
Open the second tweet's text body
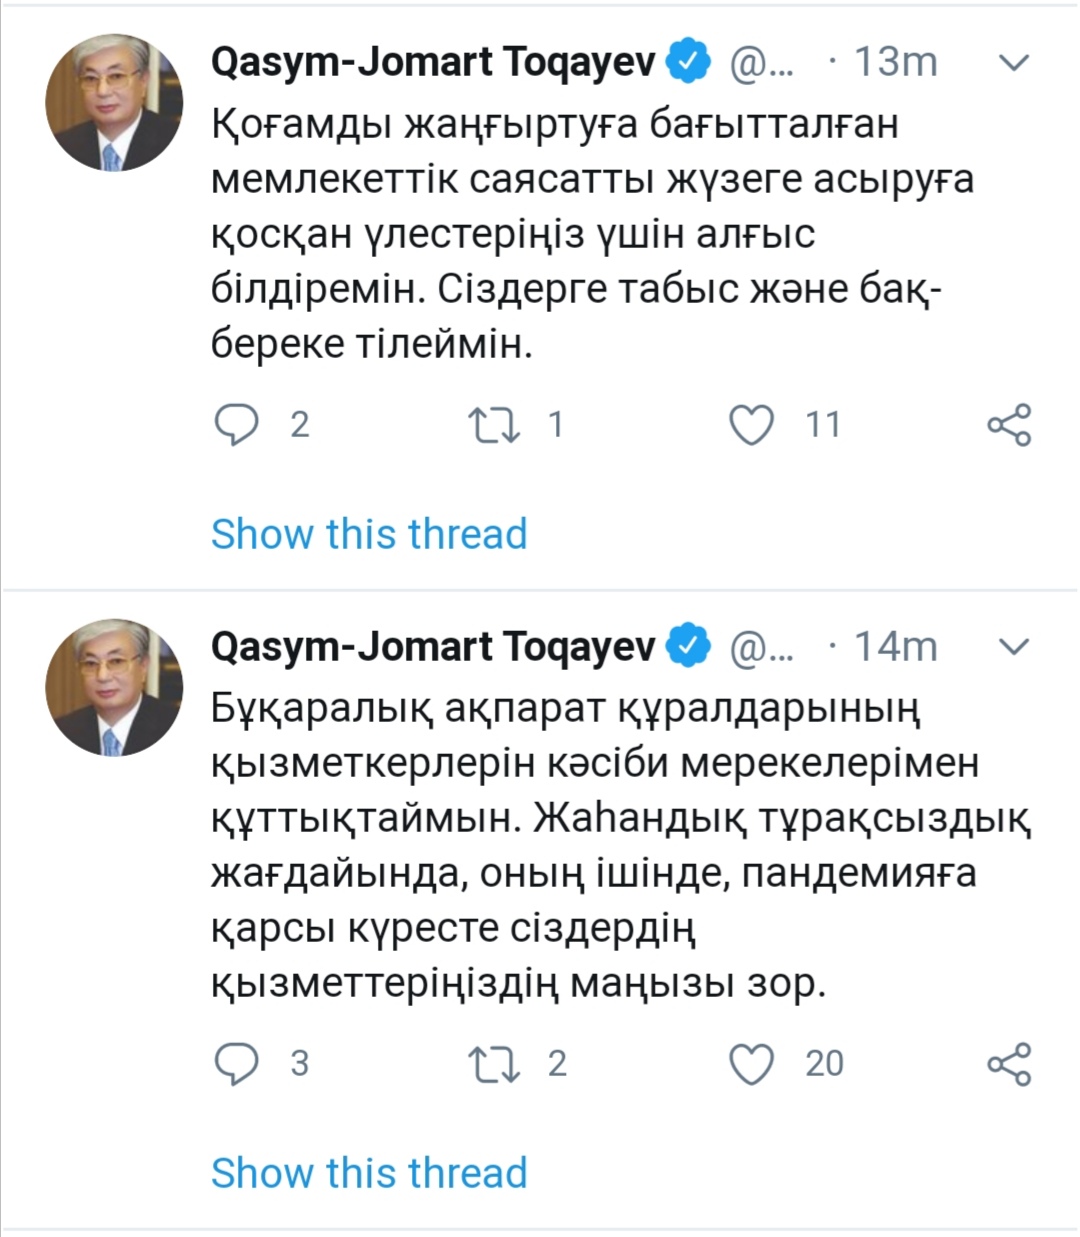coord(620,847)
